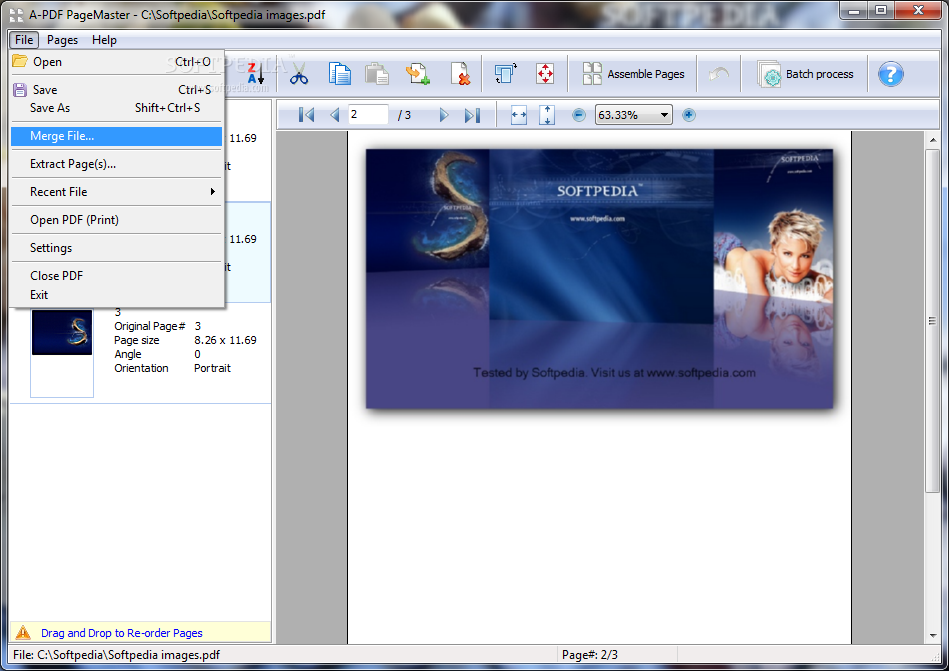
Task: Go to previous page arrow
Action: click(334, 114)
